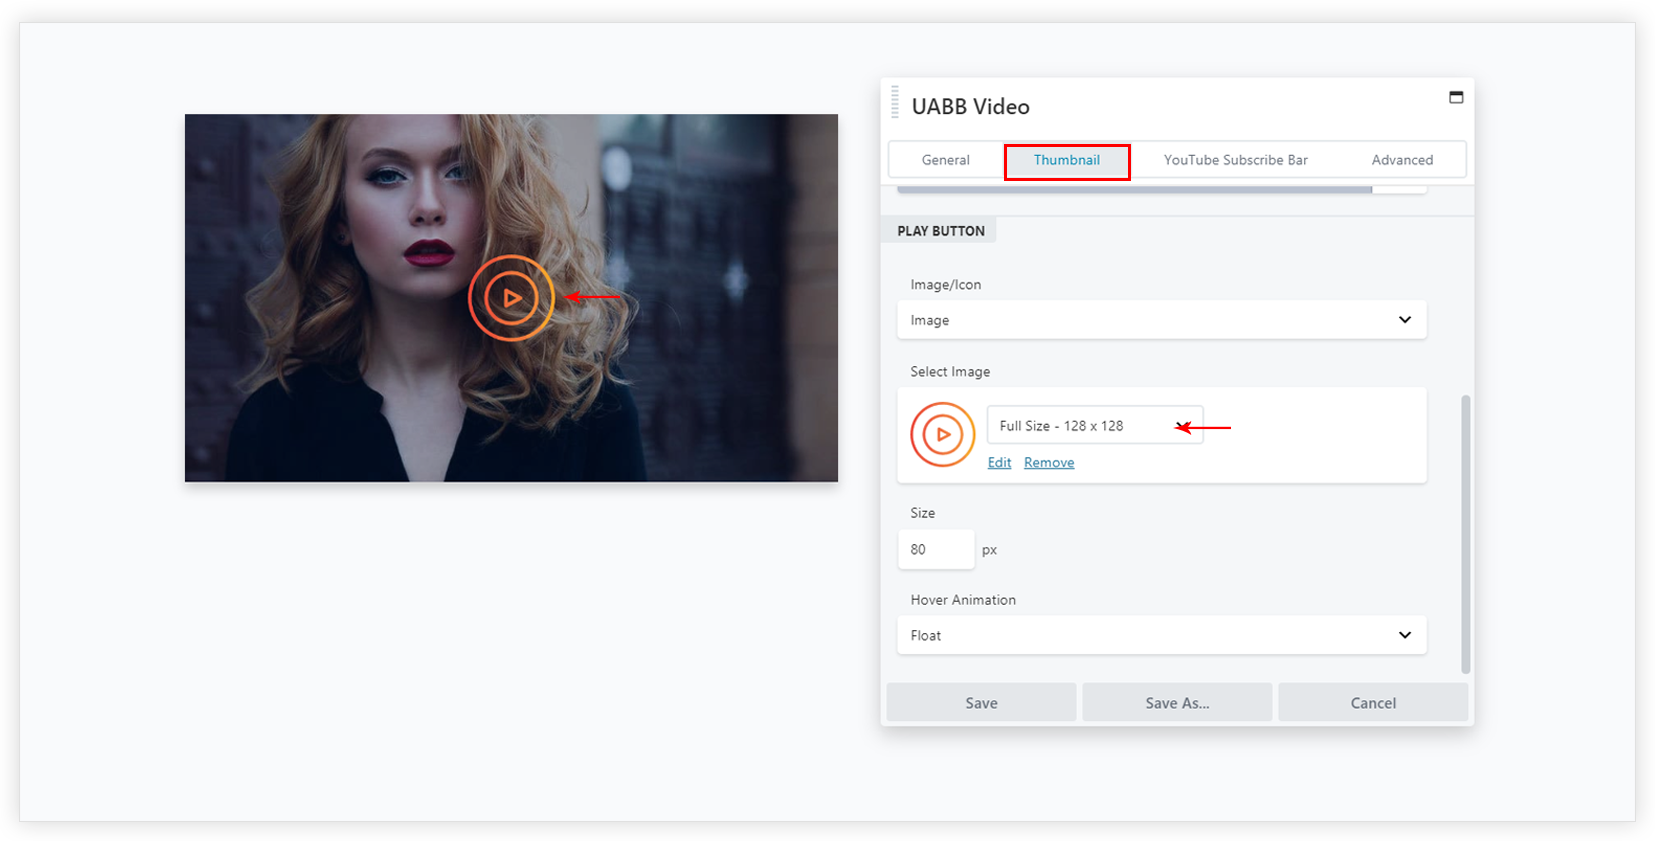
Task: Click the PLAY BUTTON section heading
Action: coord(940,231)
